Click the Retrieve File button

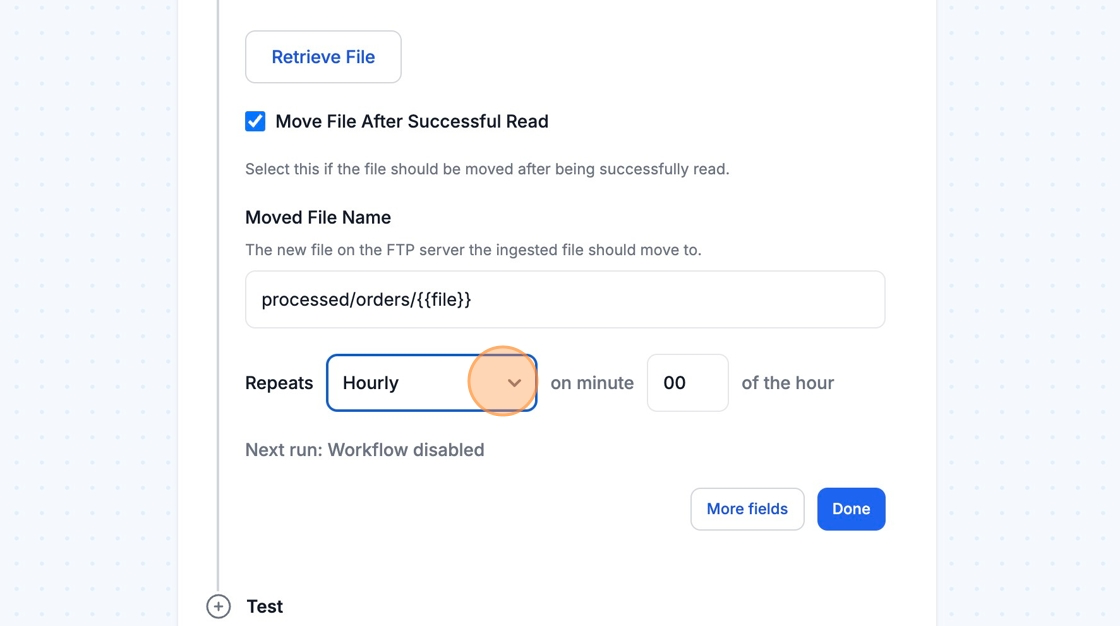point(323,57)
